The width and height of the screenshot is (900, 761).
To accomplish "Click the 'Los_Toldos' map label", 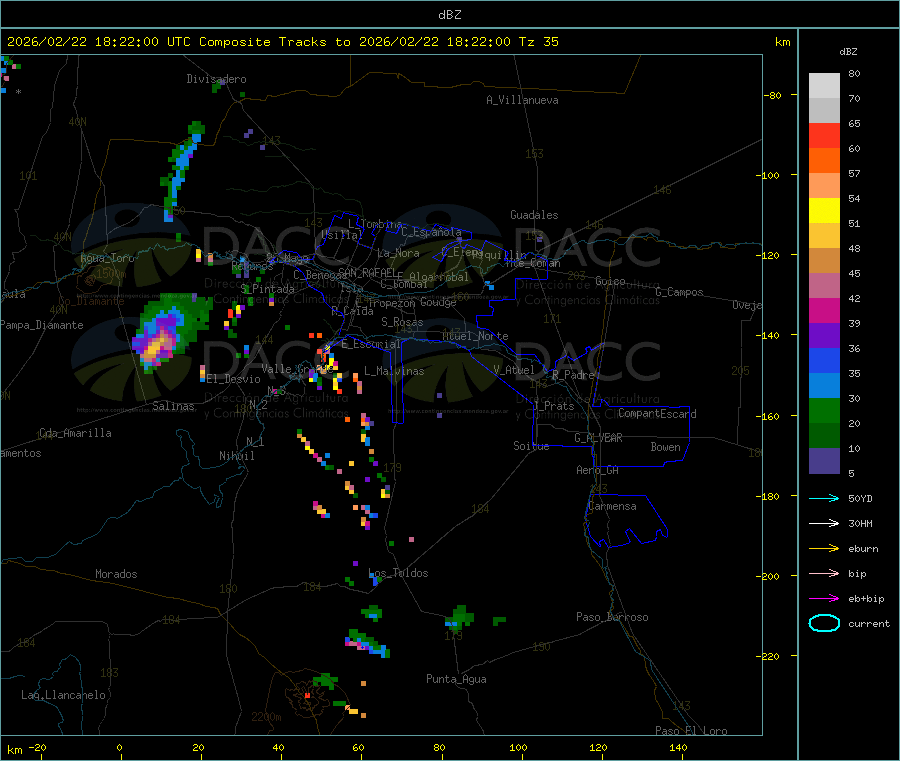I will tap(398, 573).
